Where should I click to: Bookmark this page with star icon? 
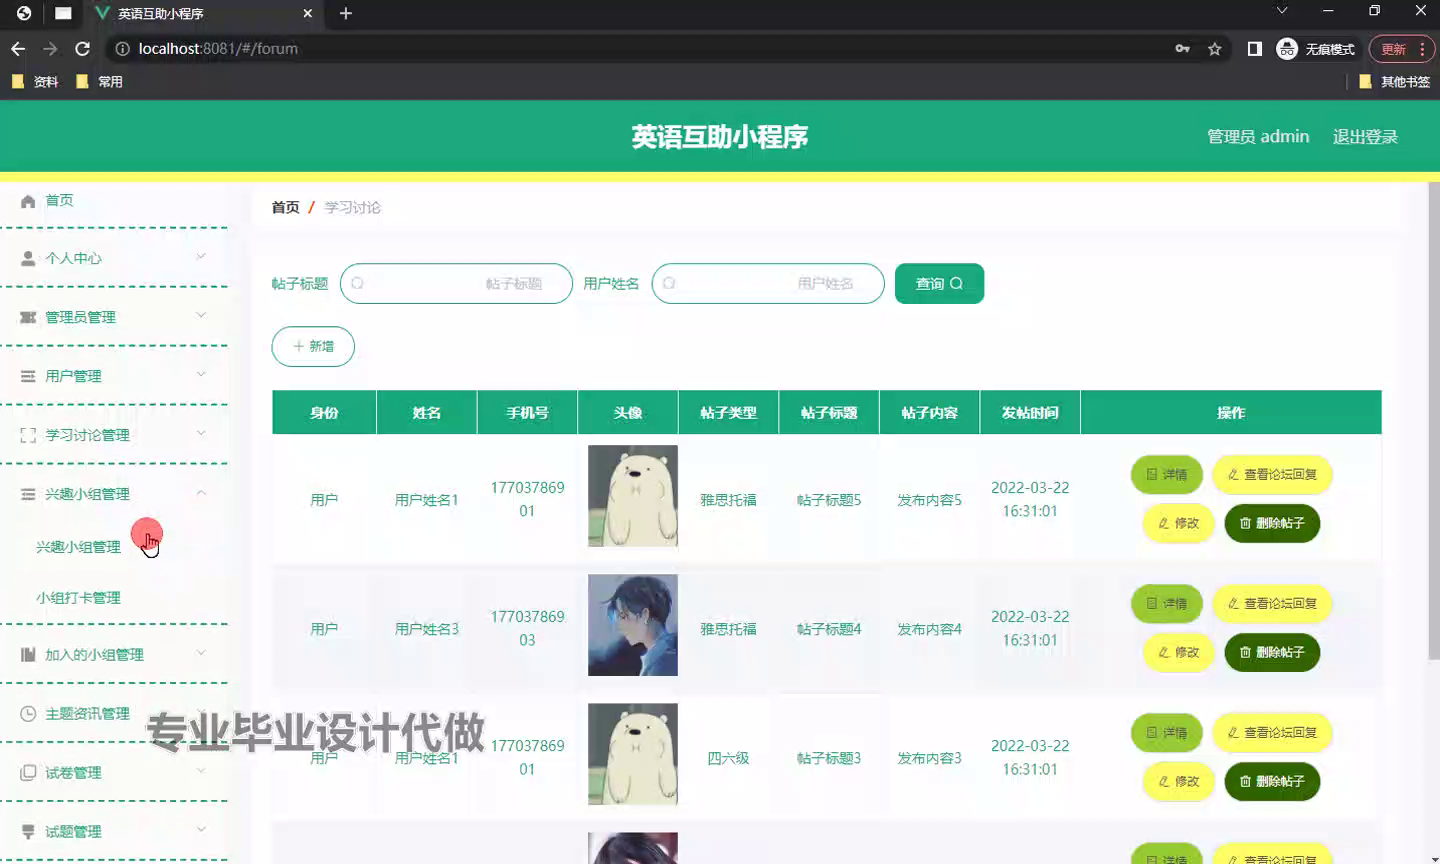[1215, 48]
